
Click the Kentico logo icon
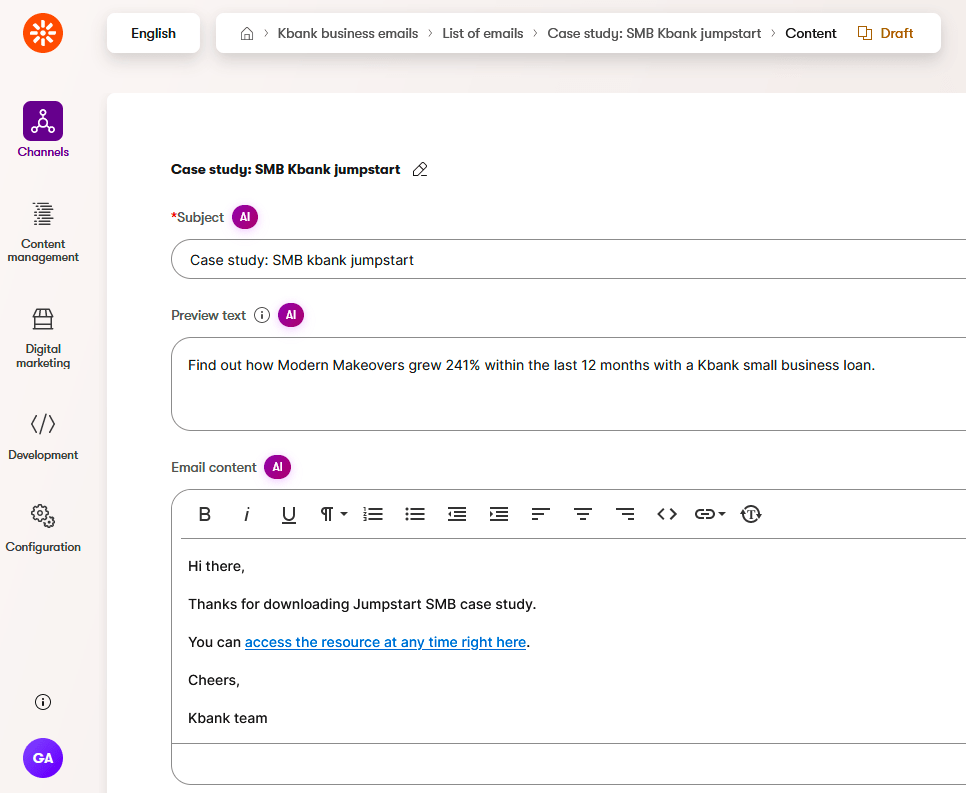(43, 33)
